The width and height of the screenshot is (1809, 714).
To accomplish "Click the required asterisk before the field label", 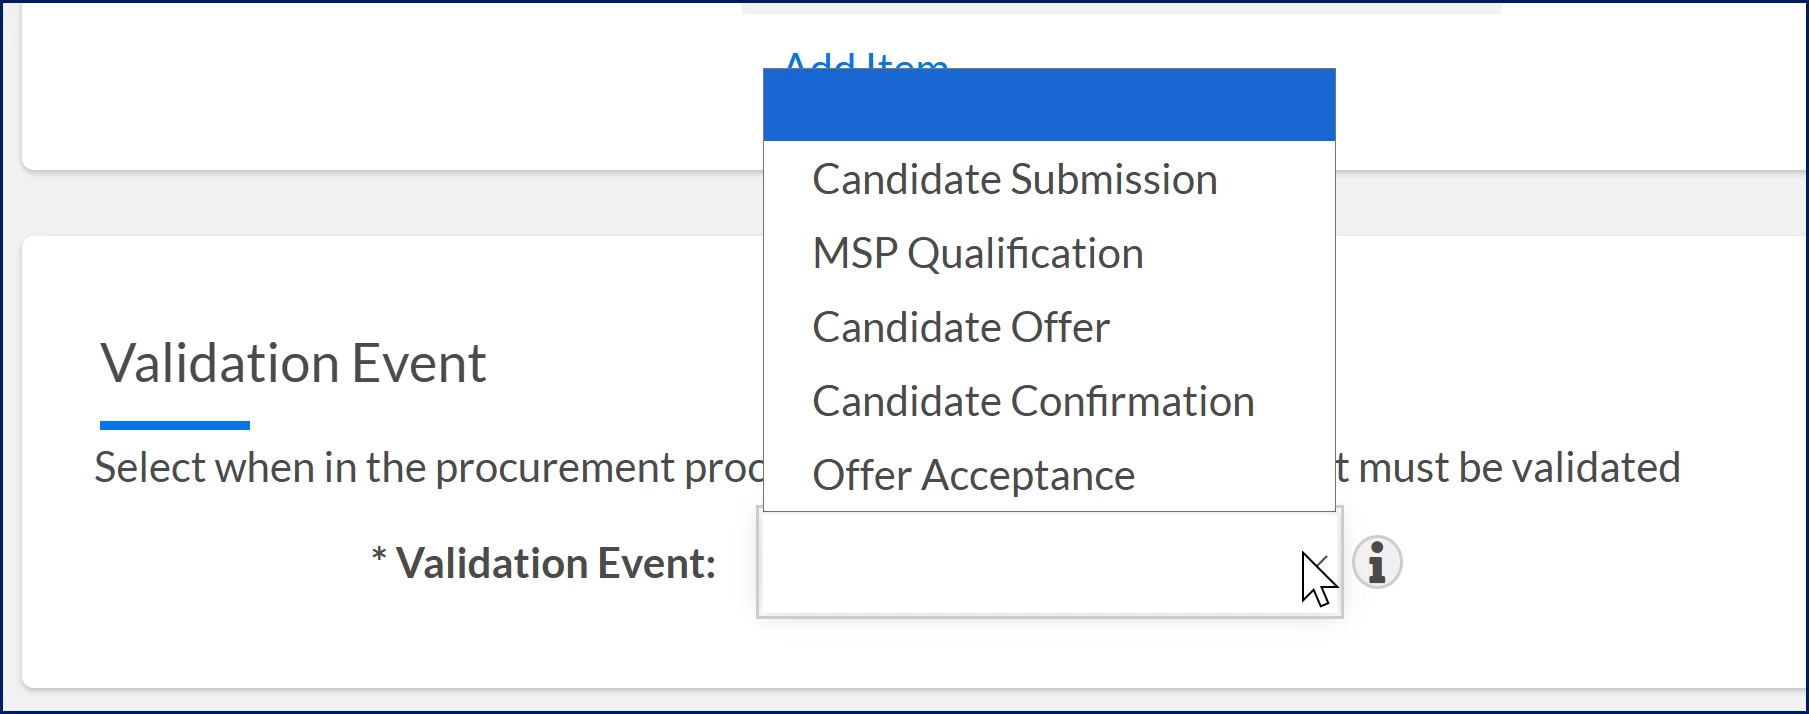I will (379, 555).
